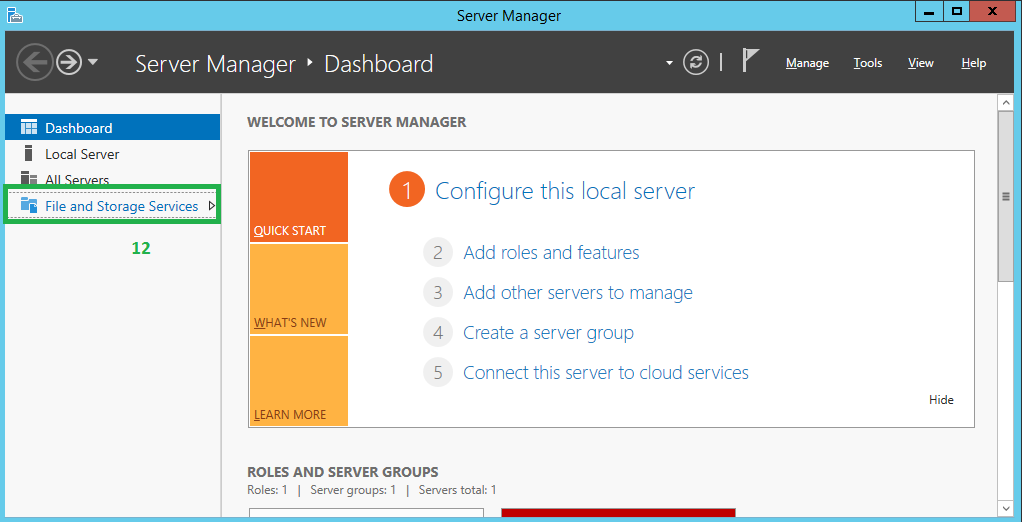Click the vertical scrollbar thumb
The width and height of the screenshot is (1022, 522).
1006,195
